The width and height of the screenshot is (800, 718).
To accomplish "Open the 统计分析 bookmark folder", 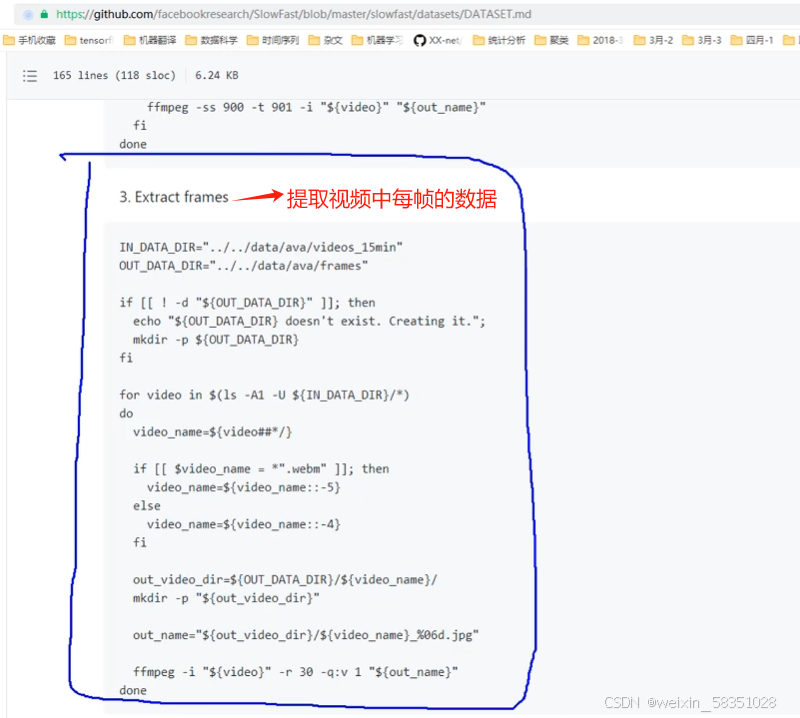I will tap(498, 40).
